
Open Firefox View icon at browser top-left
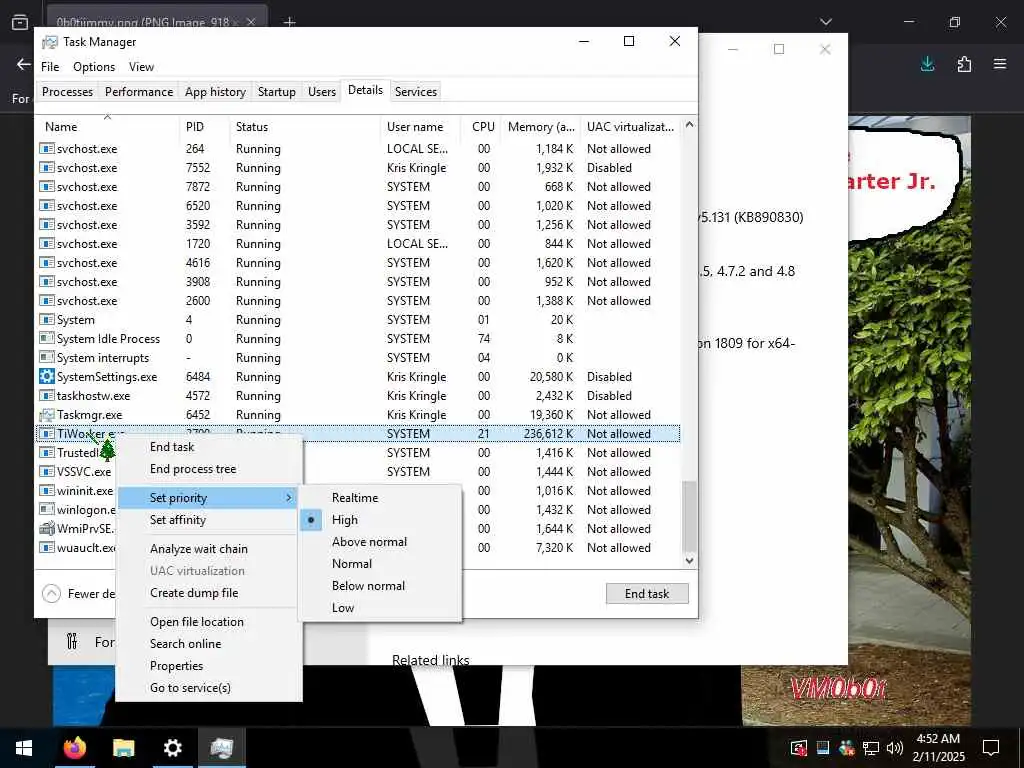[20, 22]
